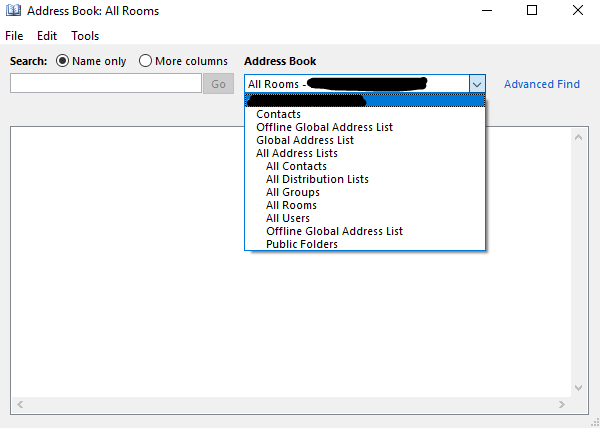
Task: Select Public Folders entry
Action: pyautogui.click(x=365, y=244)
